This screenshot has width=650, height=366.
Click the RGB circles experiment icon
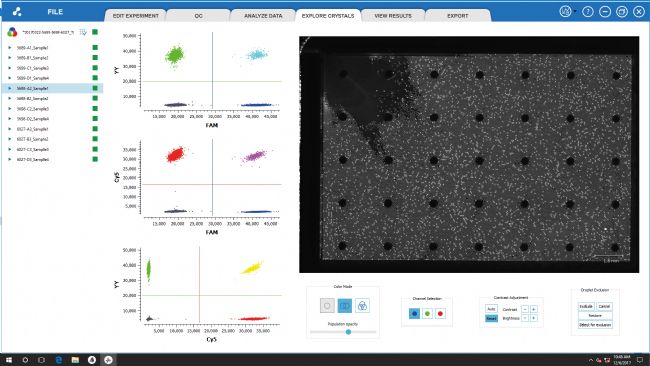coord(12,32)
